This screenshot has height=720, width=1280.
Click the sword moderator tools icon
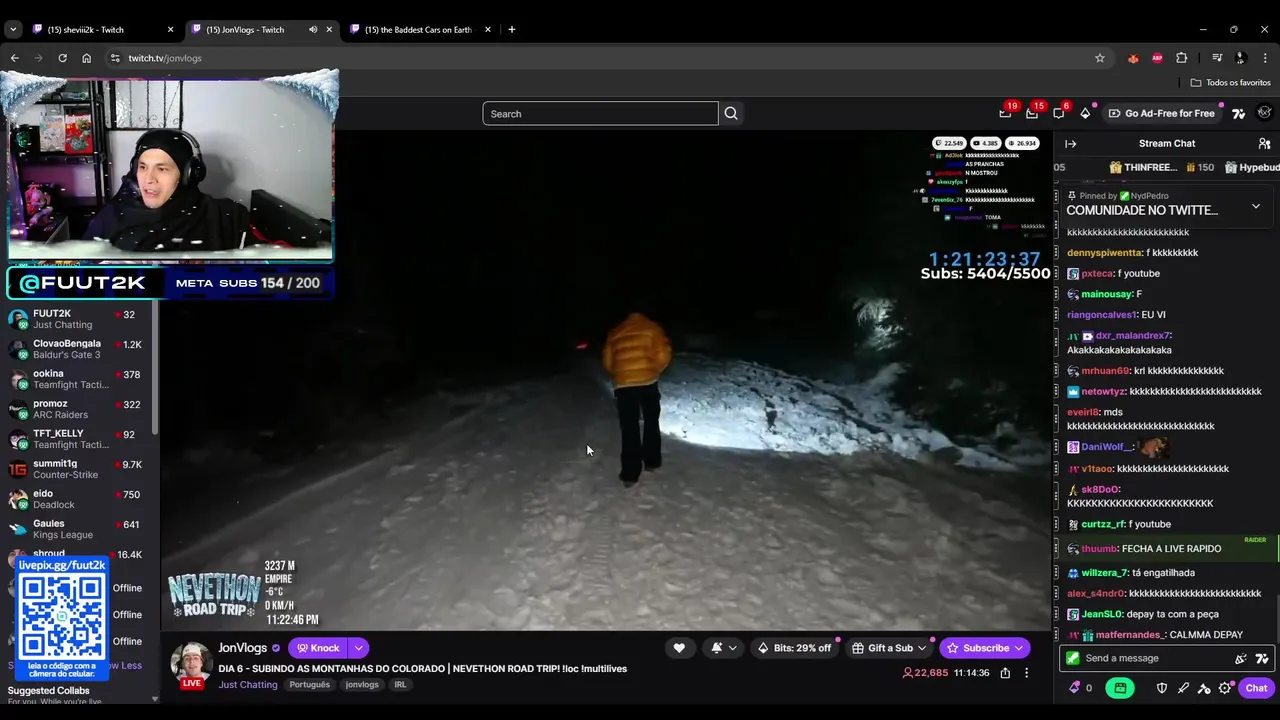pyautogui.click(x=1183, y=688)
